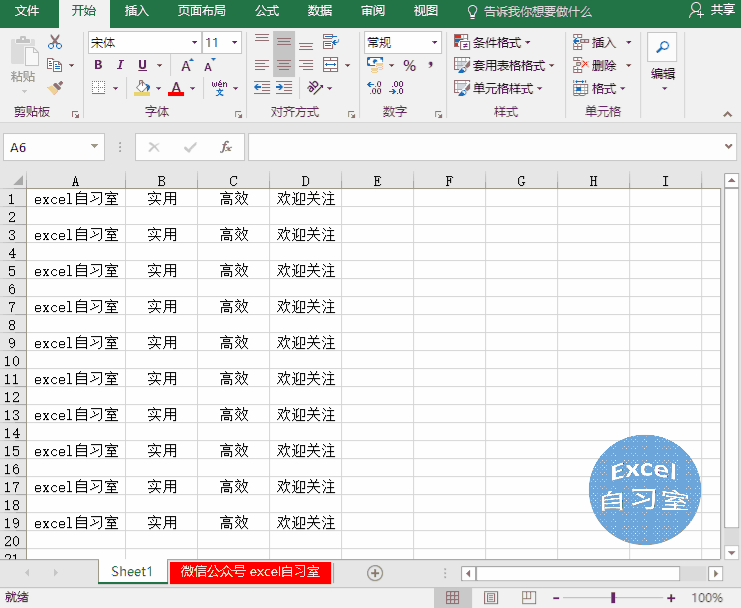Select middle vertical align icon
This screenshot has width=741, height=608.
coord(284,42)
